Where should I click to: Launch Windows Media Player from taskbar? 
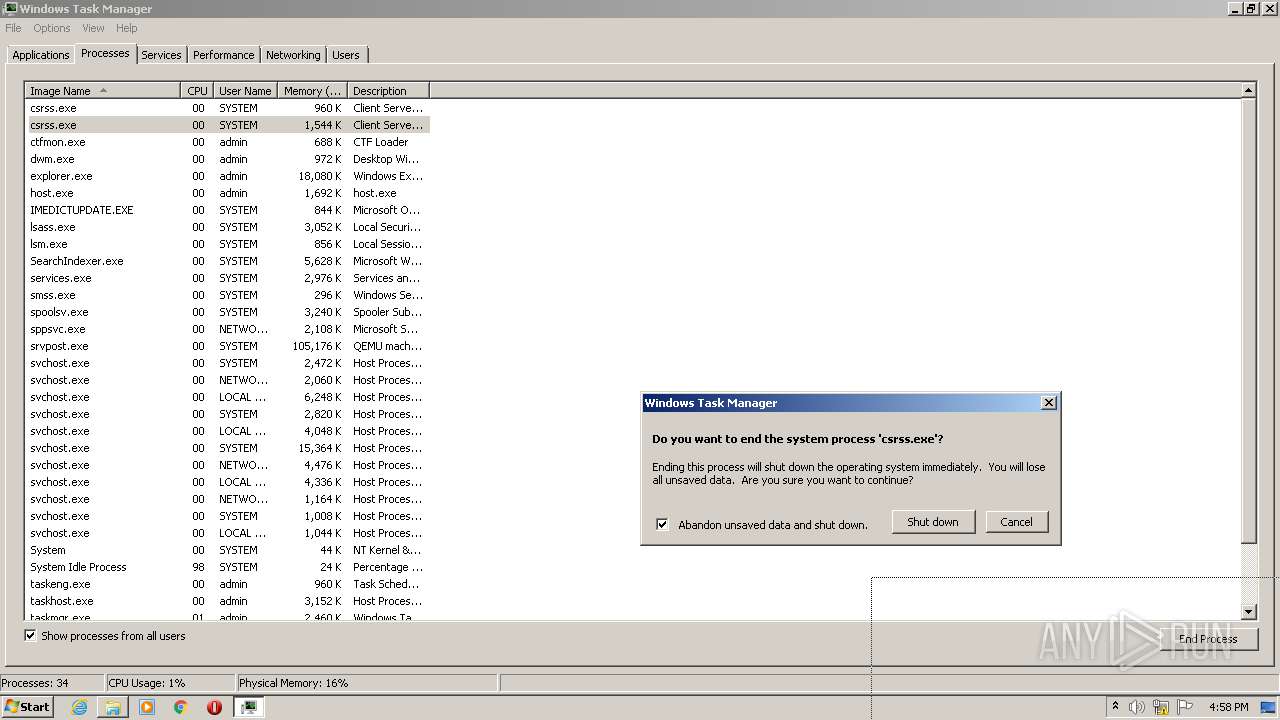(x=147, y=707)
